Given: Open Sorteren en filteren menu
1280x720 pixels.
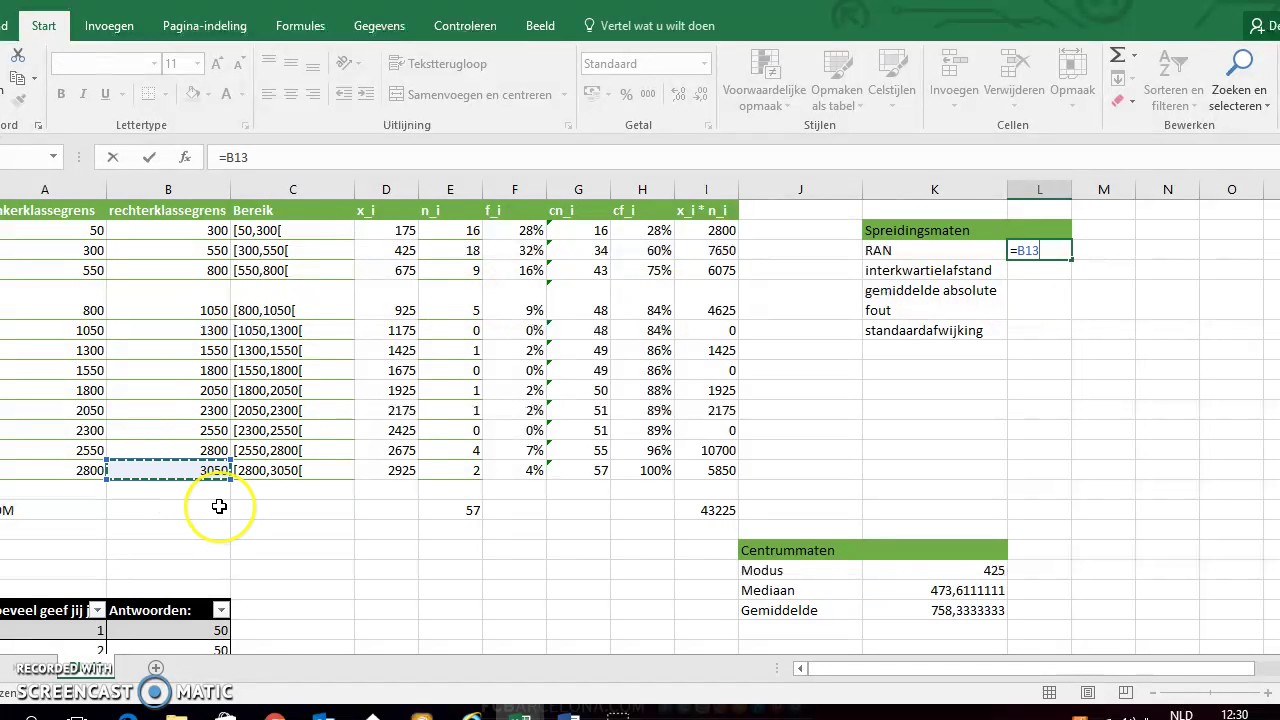Looking at the screenshot, I should 1173,80.
